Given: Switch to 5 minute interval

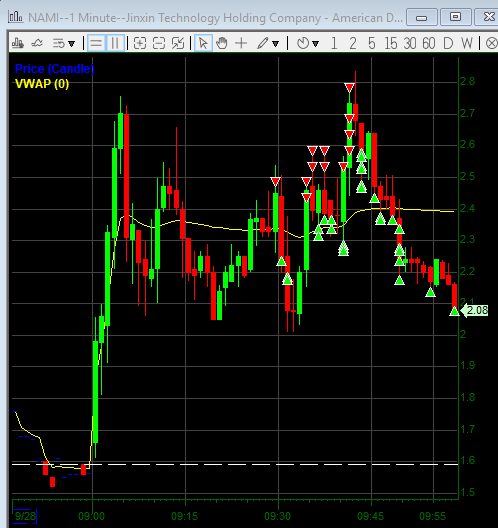Looking at the screenshot, I should pos(372,43).
